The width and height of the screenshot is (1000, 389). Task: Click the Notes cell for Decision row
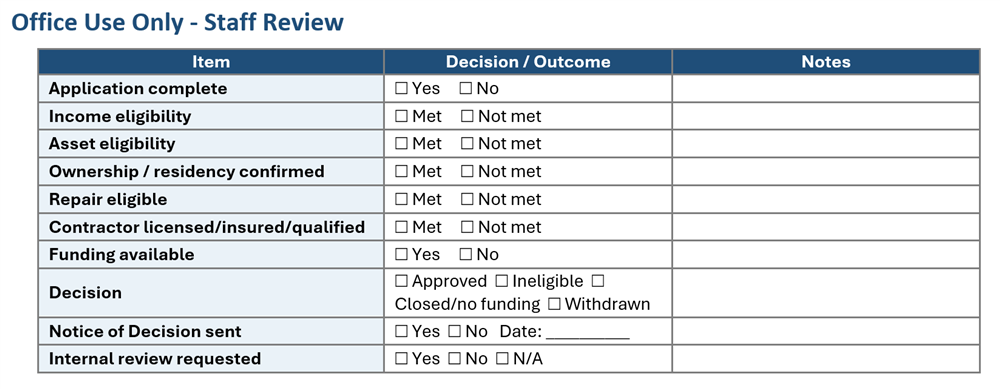pyautogui.click(x=826, y=293)
